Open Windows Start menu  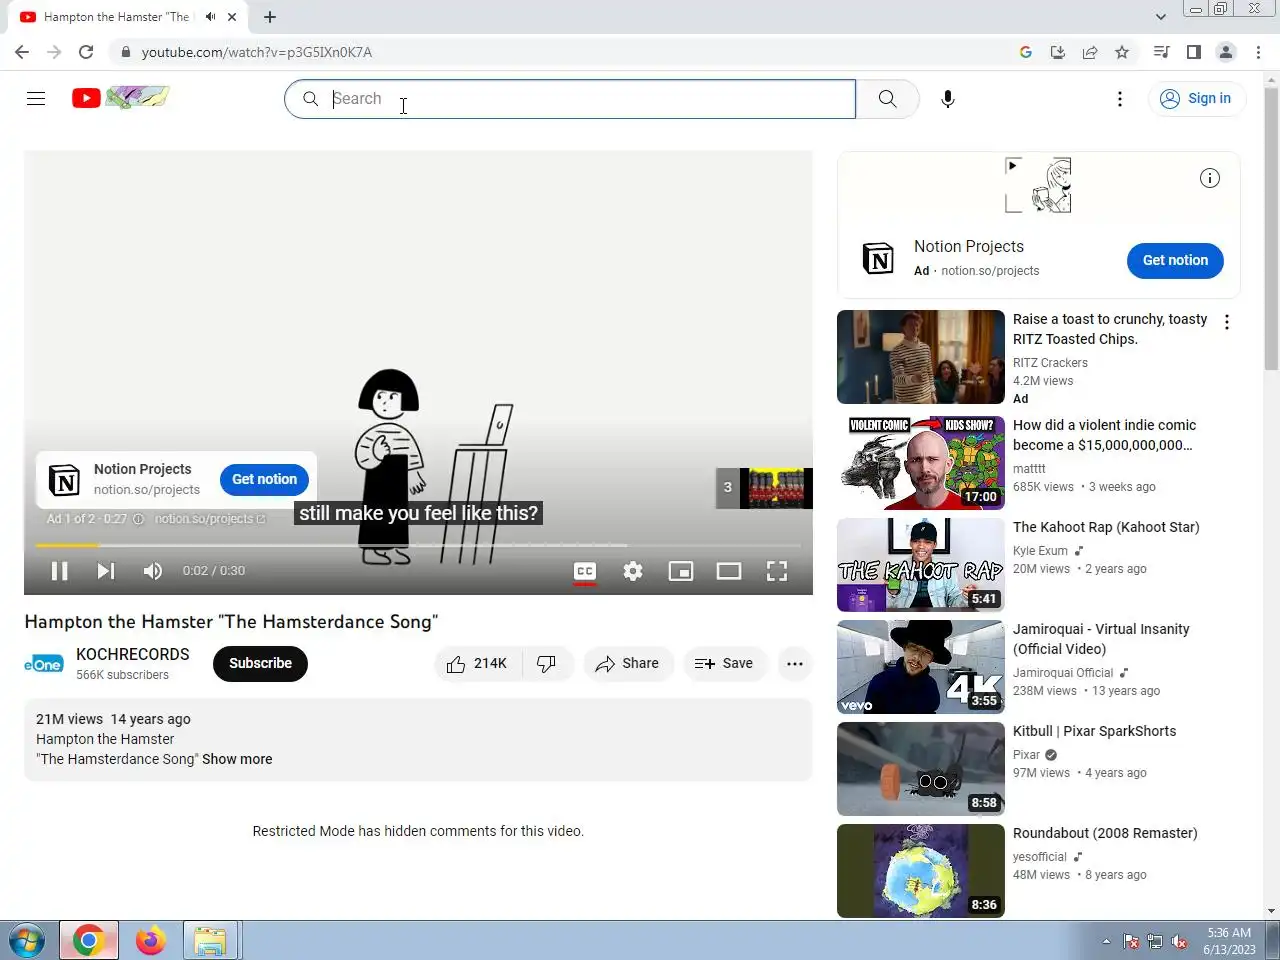tap(26, 941)
